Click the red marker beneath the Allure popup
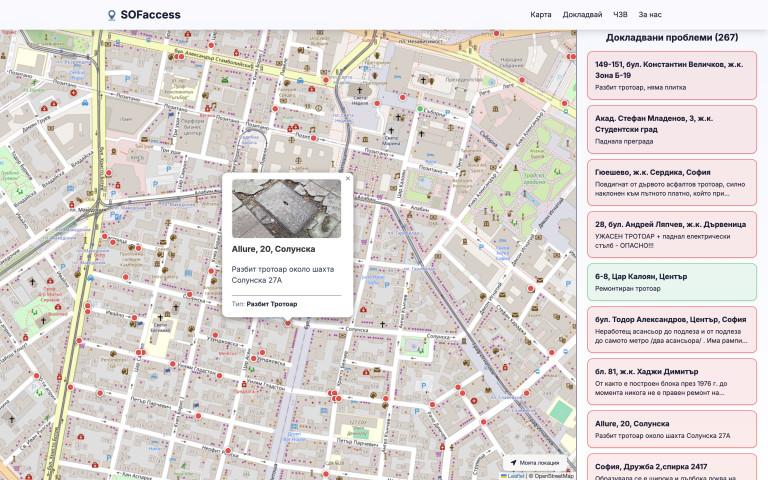Viewport: 768px width, 480px height. (288, 322)
